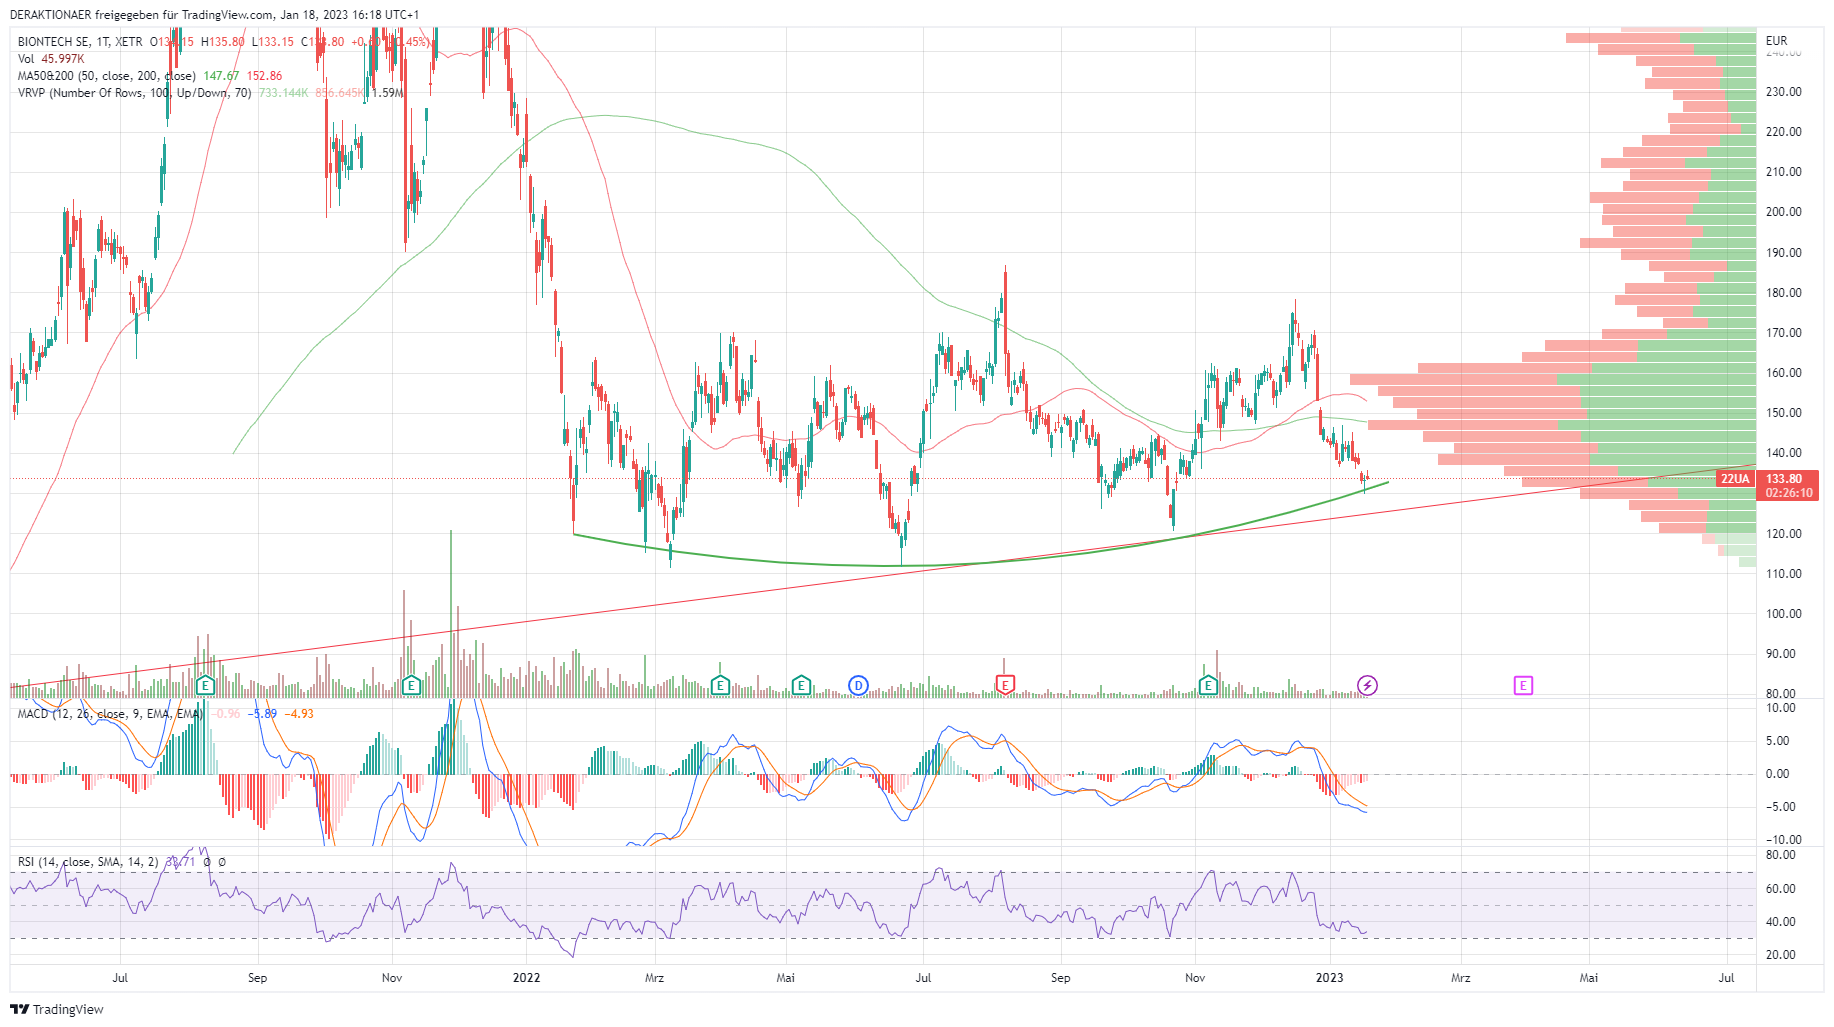This screenshot has height=1027, width=1834.
Task: Click the purple lightning event icon
Action: pyautogui.click(x=1367, y=685)
